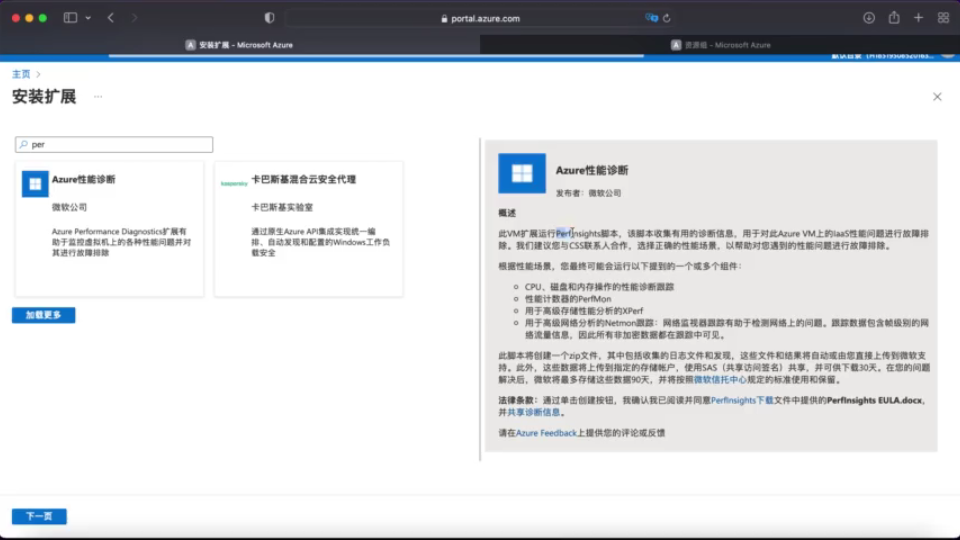Switch to the 资源组 - Microsoft Azure tab
This screenshot has width=960, height=540.
tap(720, 45)
